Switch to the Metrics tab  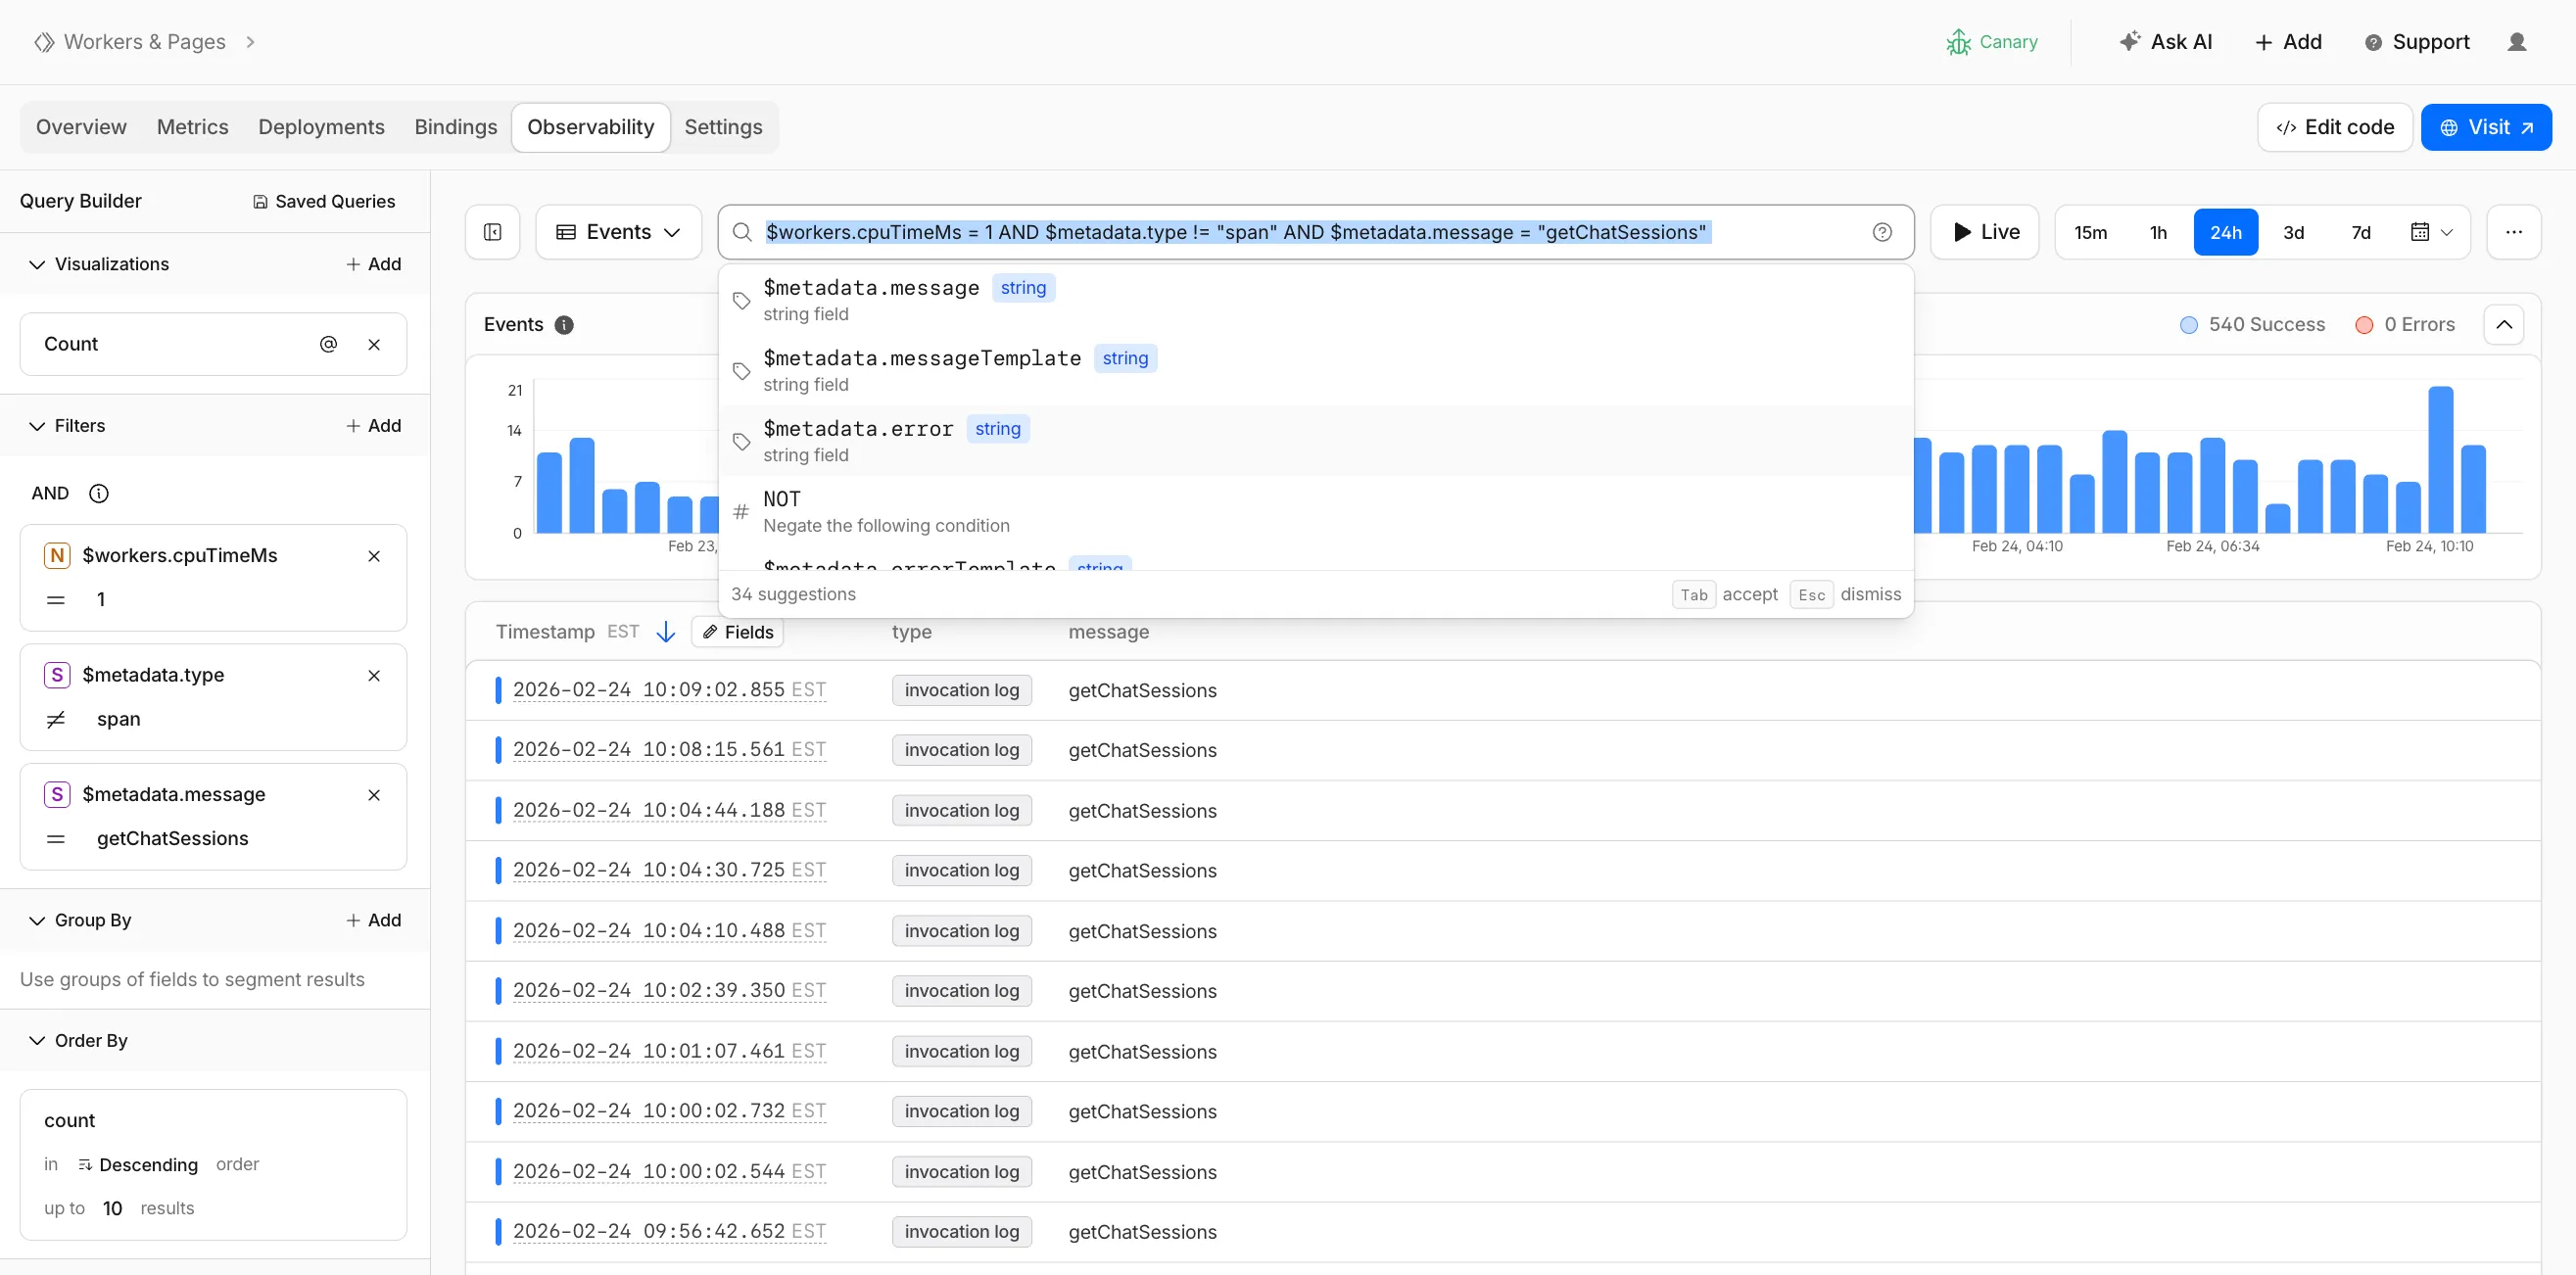192,126
